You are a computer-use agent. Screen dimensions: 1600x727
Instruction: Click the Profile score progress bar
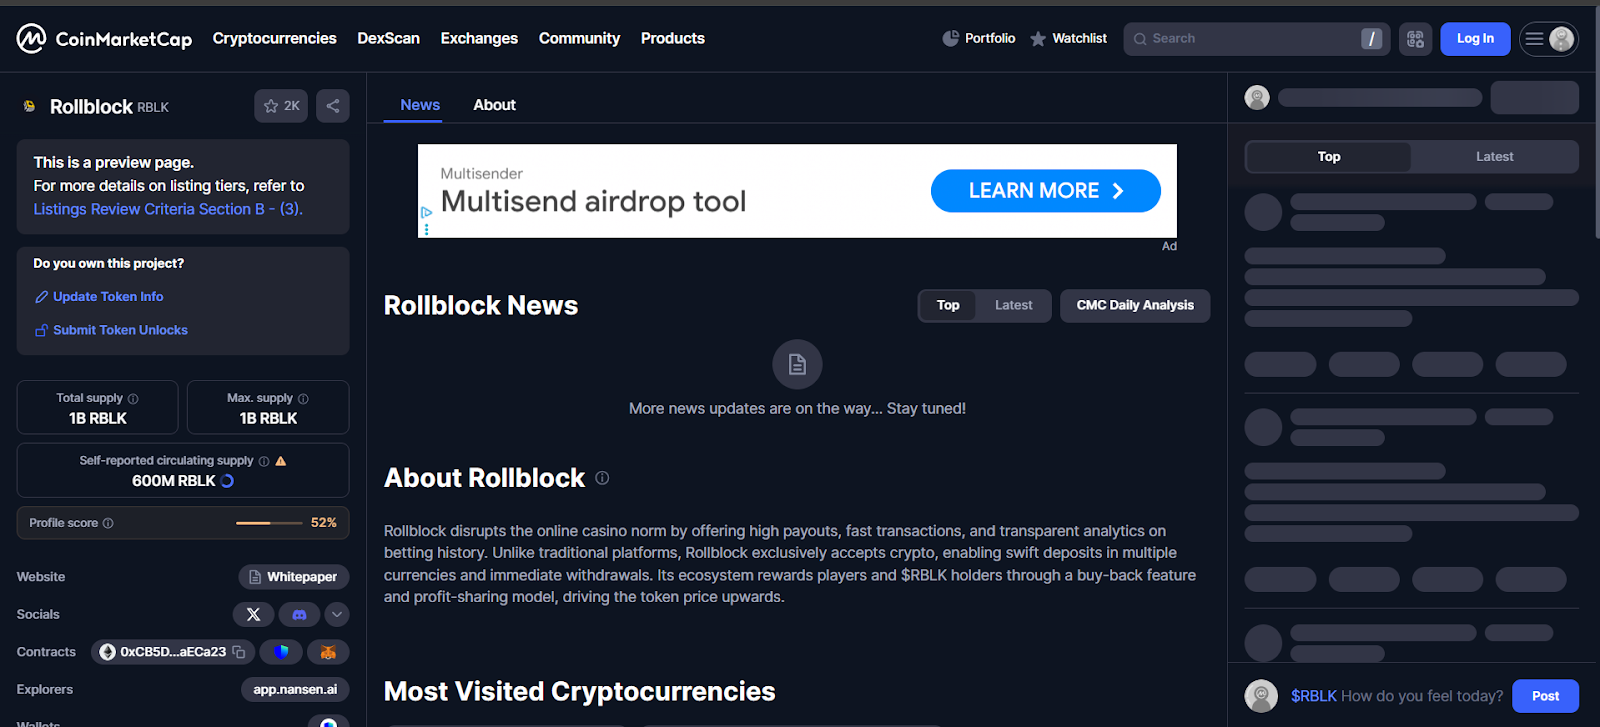coord(268,523)
